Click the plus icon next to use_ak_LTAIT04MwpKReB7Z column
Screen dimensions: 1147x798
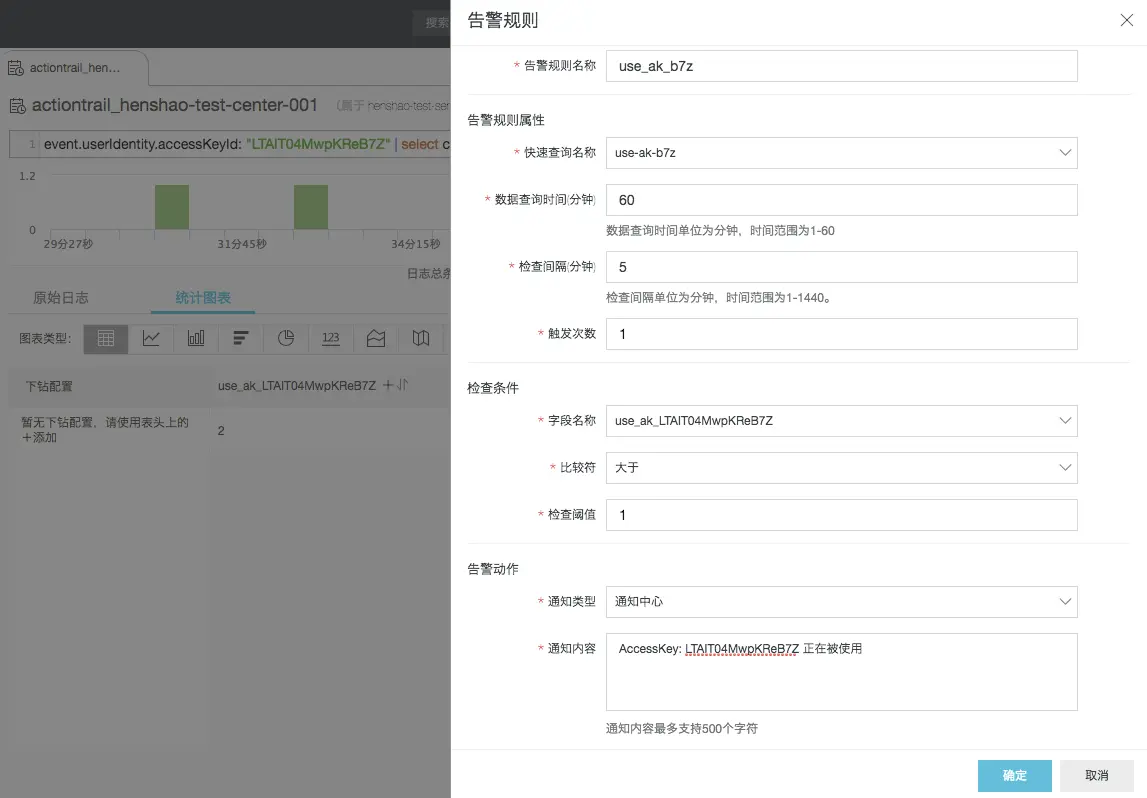388,385
